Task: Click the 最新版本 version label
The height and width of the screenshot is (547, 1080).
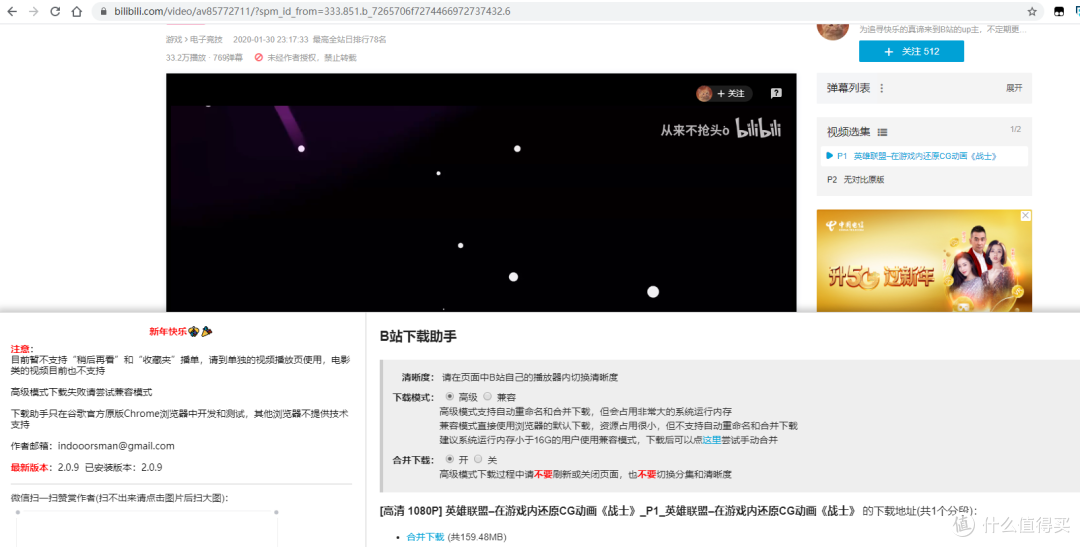Action: [29, 467]
